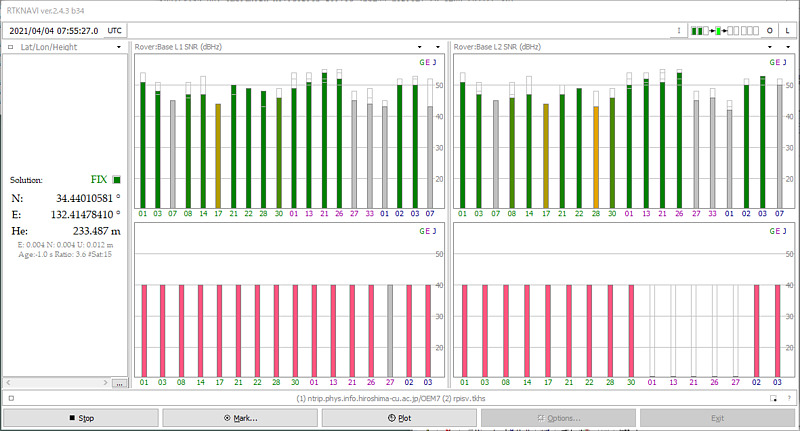Click the yellow bar for satellite 17 in L1 chart
The height and width of the screenshot is (431, 800).
[218, 156]
